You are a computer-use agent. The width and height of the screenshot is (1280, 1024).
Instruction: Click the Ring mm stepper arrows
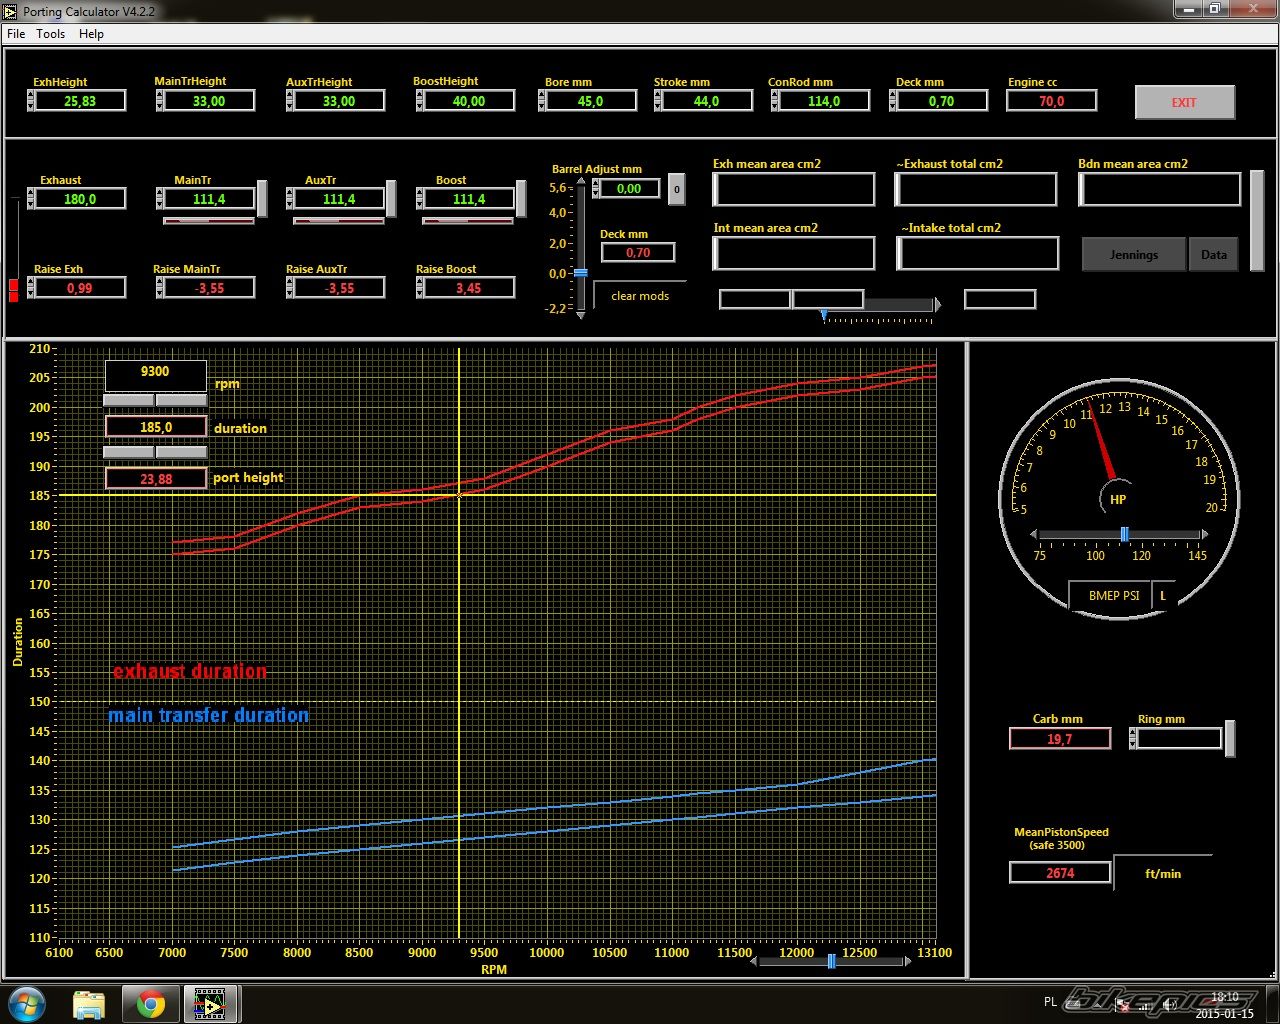(1132, 739)
